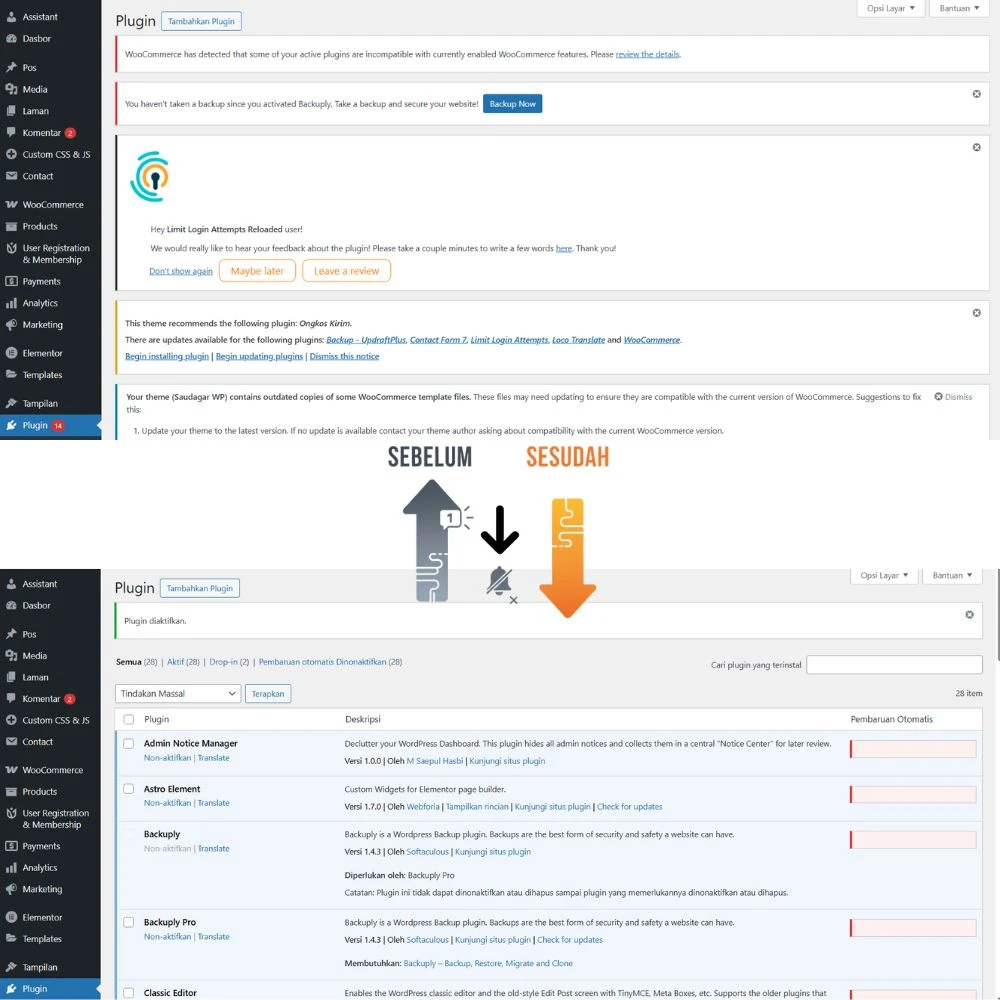The width and height of the screenshot is (1000, 1000).
Task: Click the Limit Login Attempts keyhole logo
Action: coord(150,176)
